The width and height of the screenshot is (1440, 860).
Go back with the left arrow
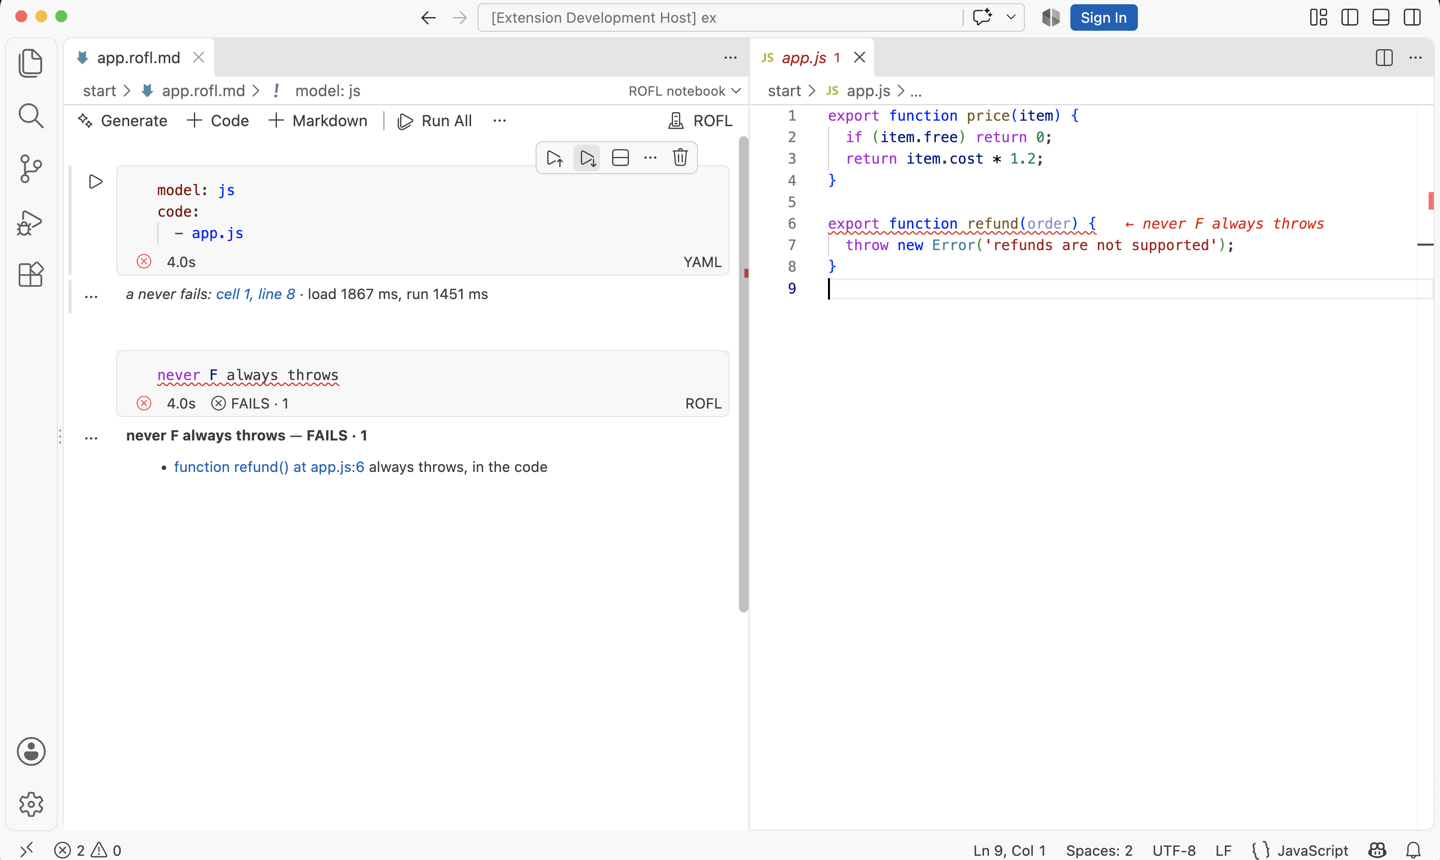click(428, 18)
